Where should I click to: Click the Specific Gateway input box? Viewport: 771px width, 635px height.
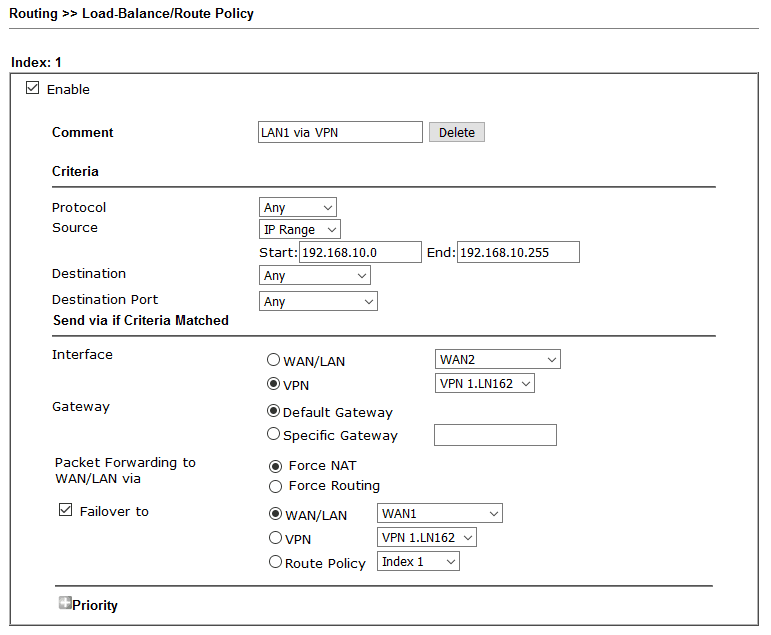[x=495, y=435]
